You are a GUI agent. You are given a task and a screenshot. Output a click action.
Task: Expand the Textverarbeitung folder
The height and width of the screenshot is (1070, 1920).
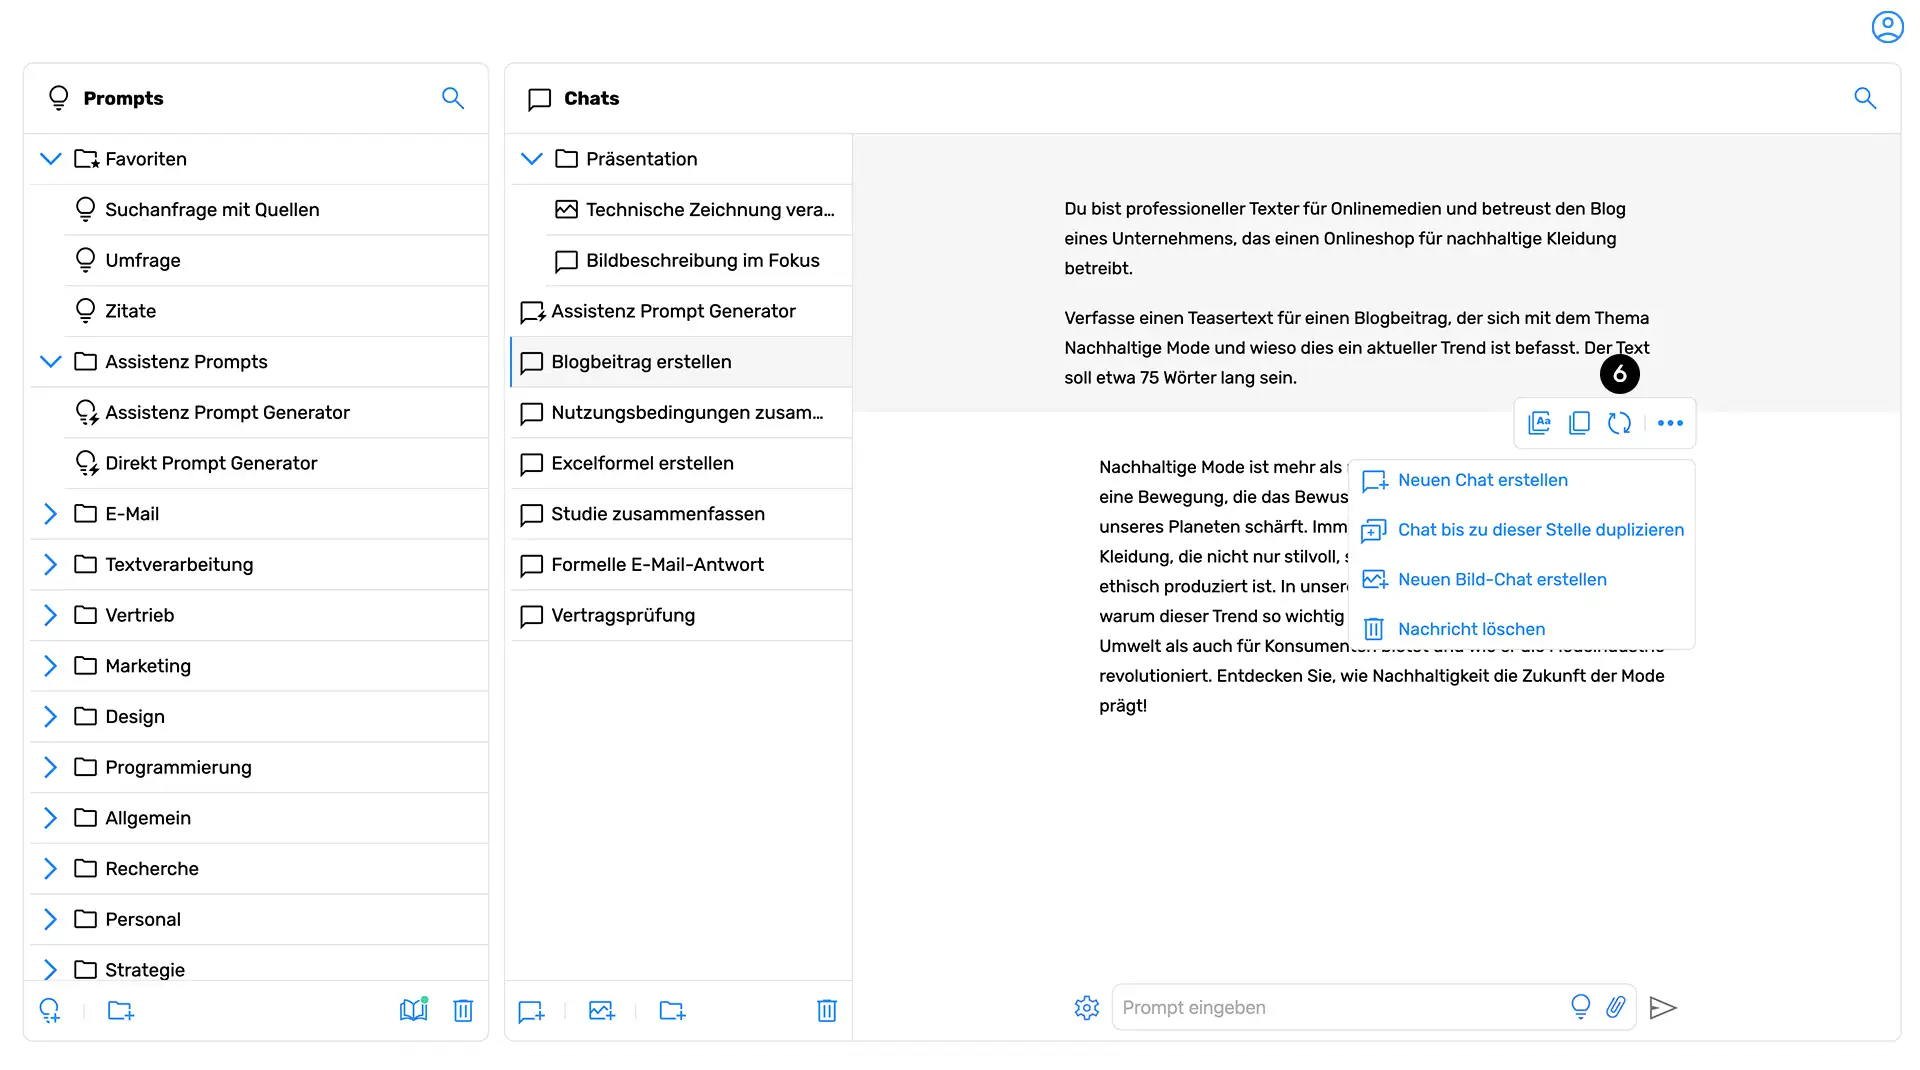click(x=51, y=565)
